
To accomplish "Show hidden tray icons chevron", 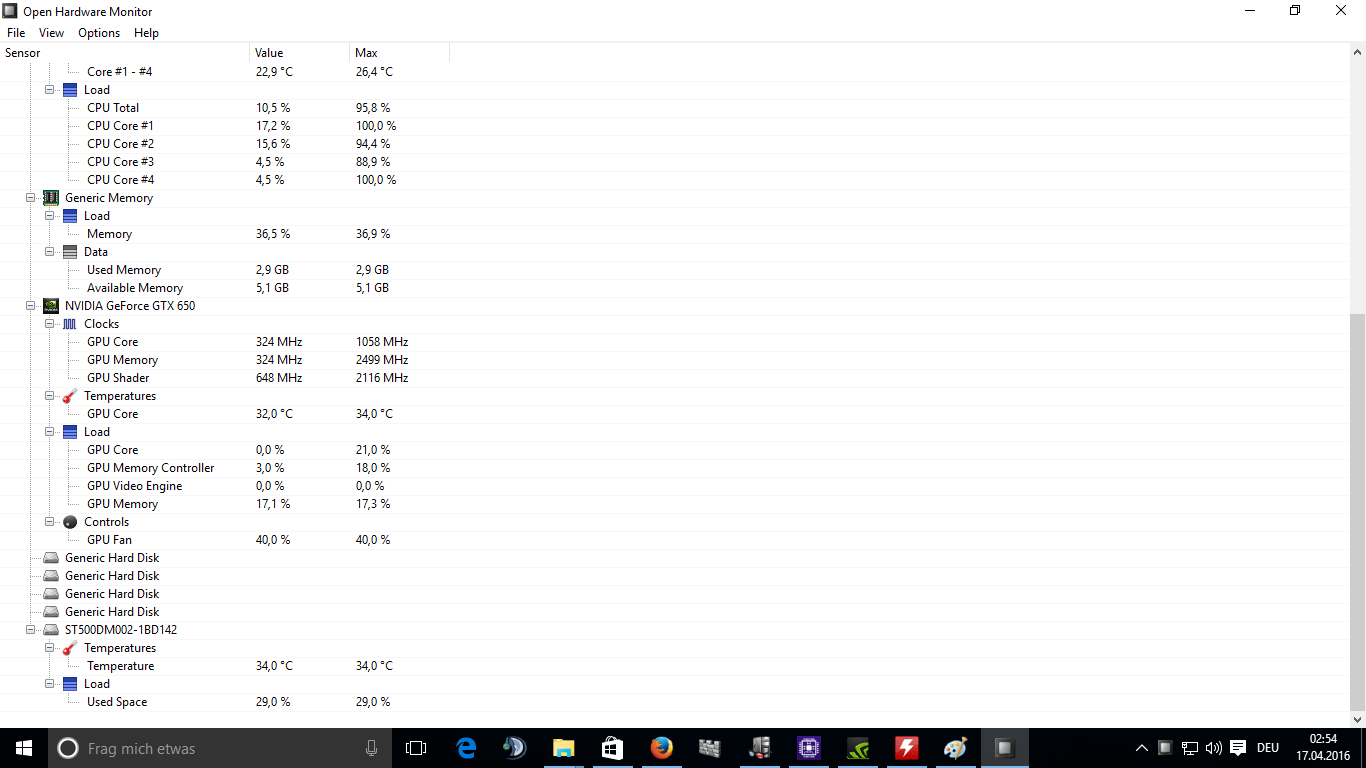I will tap(1142, 748).
